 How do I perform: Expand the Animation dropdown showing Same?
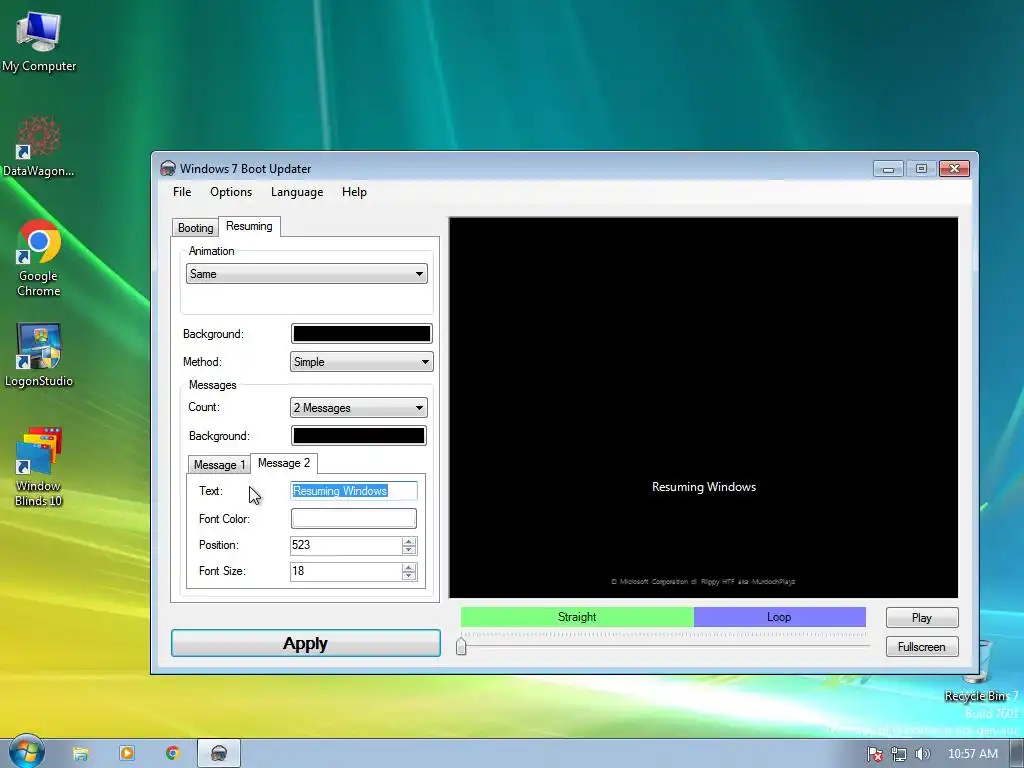tap(306, 274)
